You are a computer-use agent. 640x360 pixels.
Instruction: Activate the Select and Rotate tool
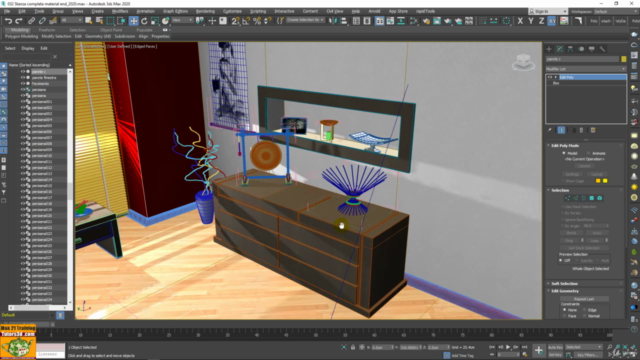[144, 20]
